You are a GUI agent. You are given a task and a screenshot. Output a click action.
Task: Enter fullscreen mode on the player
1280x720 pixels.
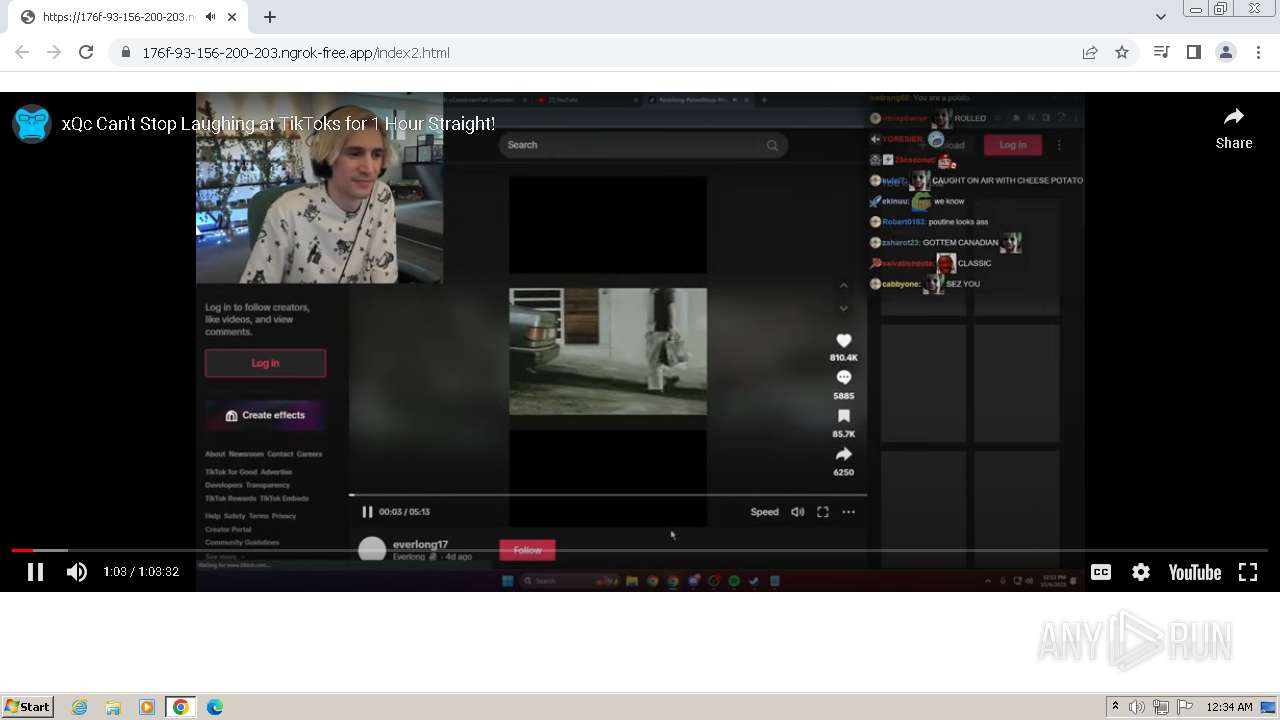(x=1248, y=572)
